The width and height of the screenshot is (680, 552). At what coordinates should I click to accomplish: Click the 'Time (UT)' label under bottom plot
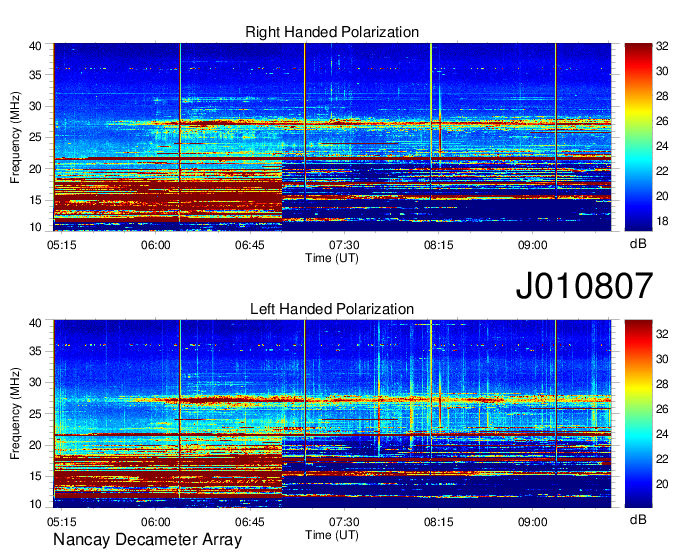point(332,535)
